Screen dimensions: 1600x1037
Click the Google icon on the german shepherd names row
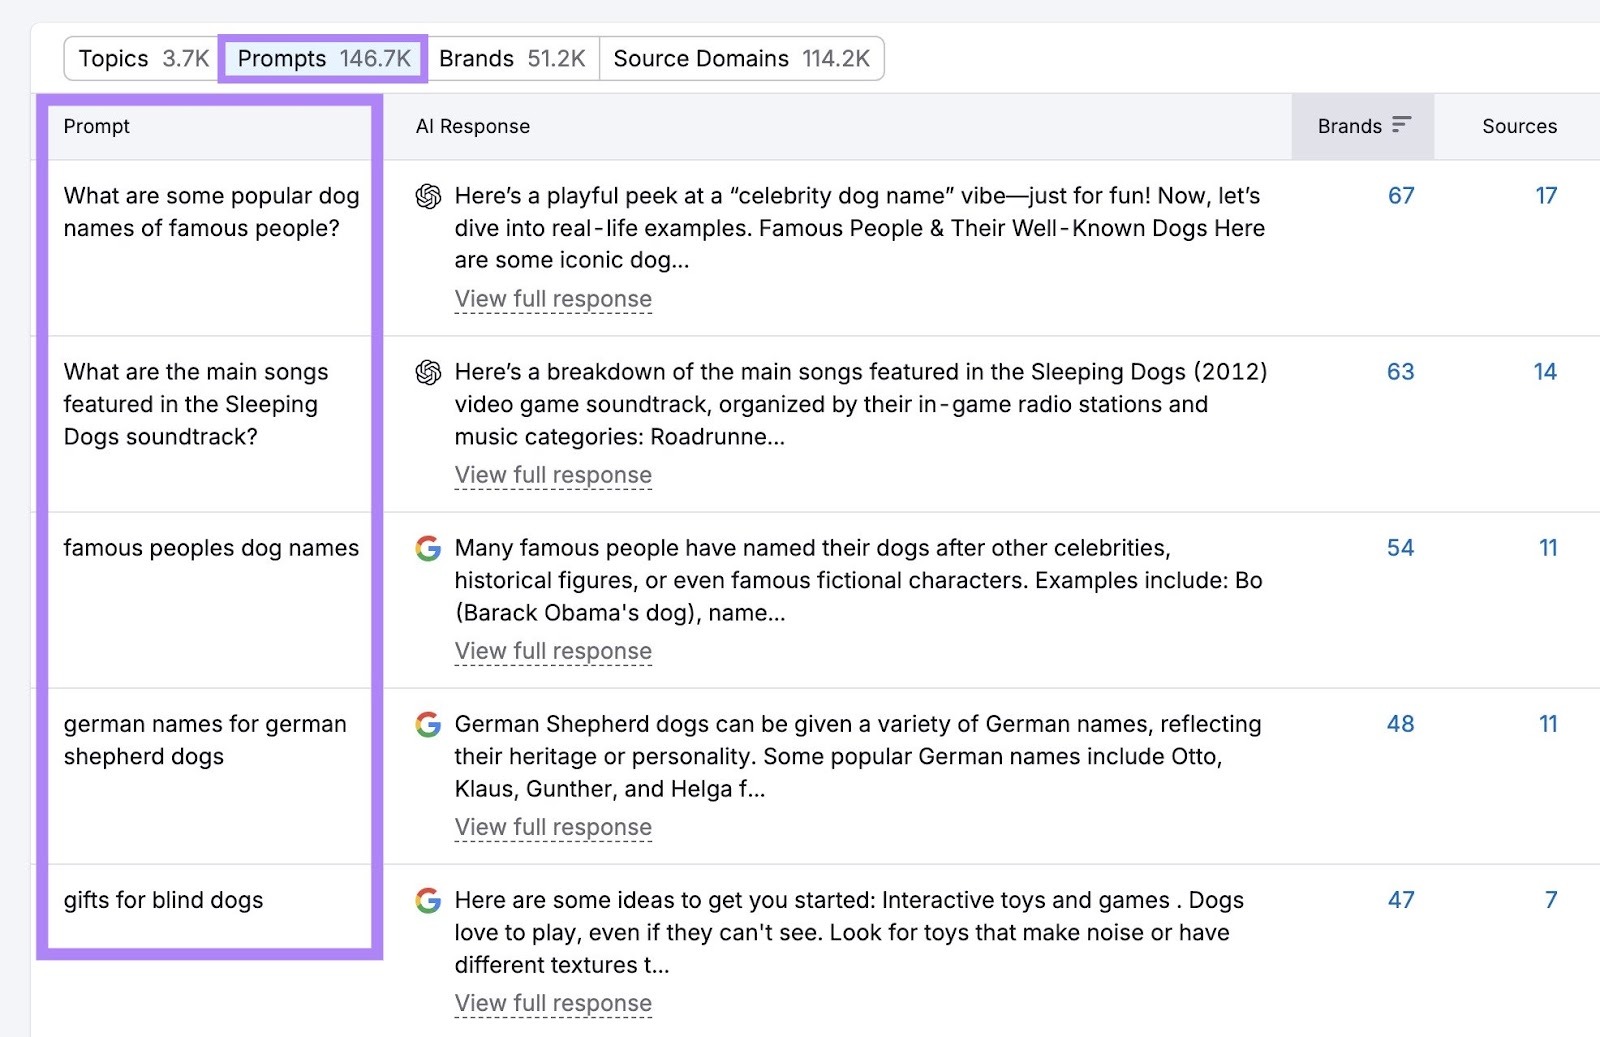[x=427, y=725]
